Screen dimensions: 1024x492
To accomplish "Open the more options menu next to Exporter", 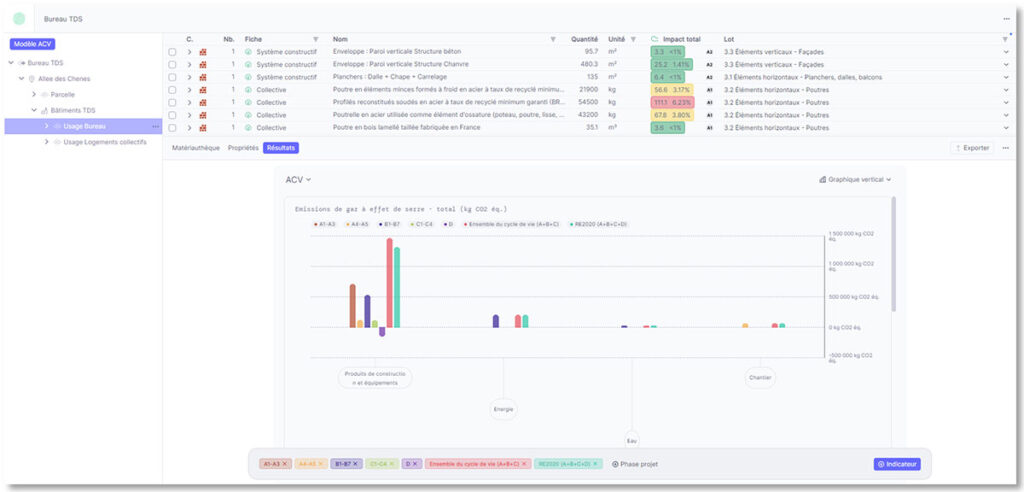I will point(1006,148).
